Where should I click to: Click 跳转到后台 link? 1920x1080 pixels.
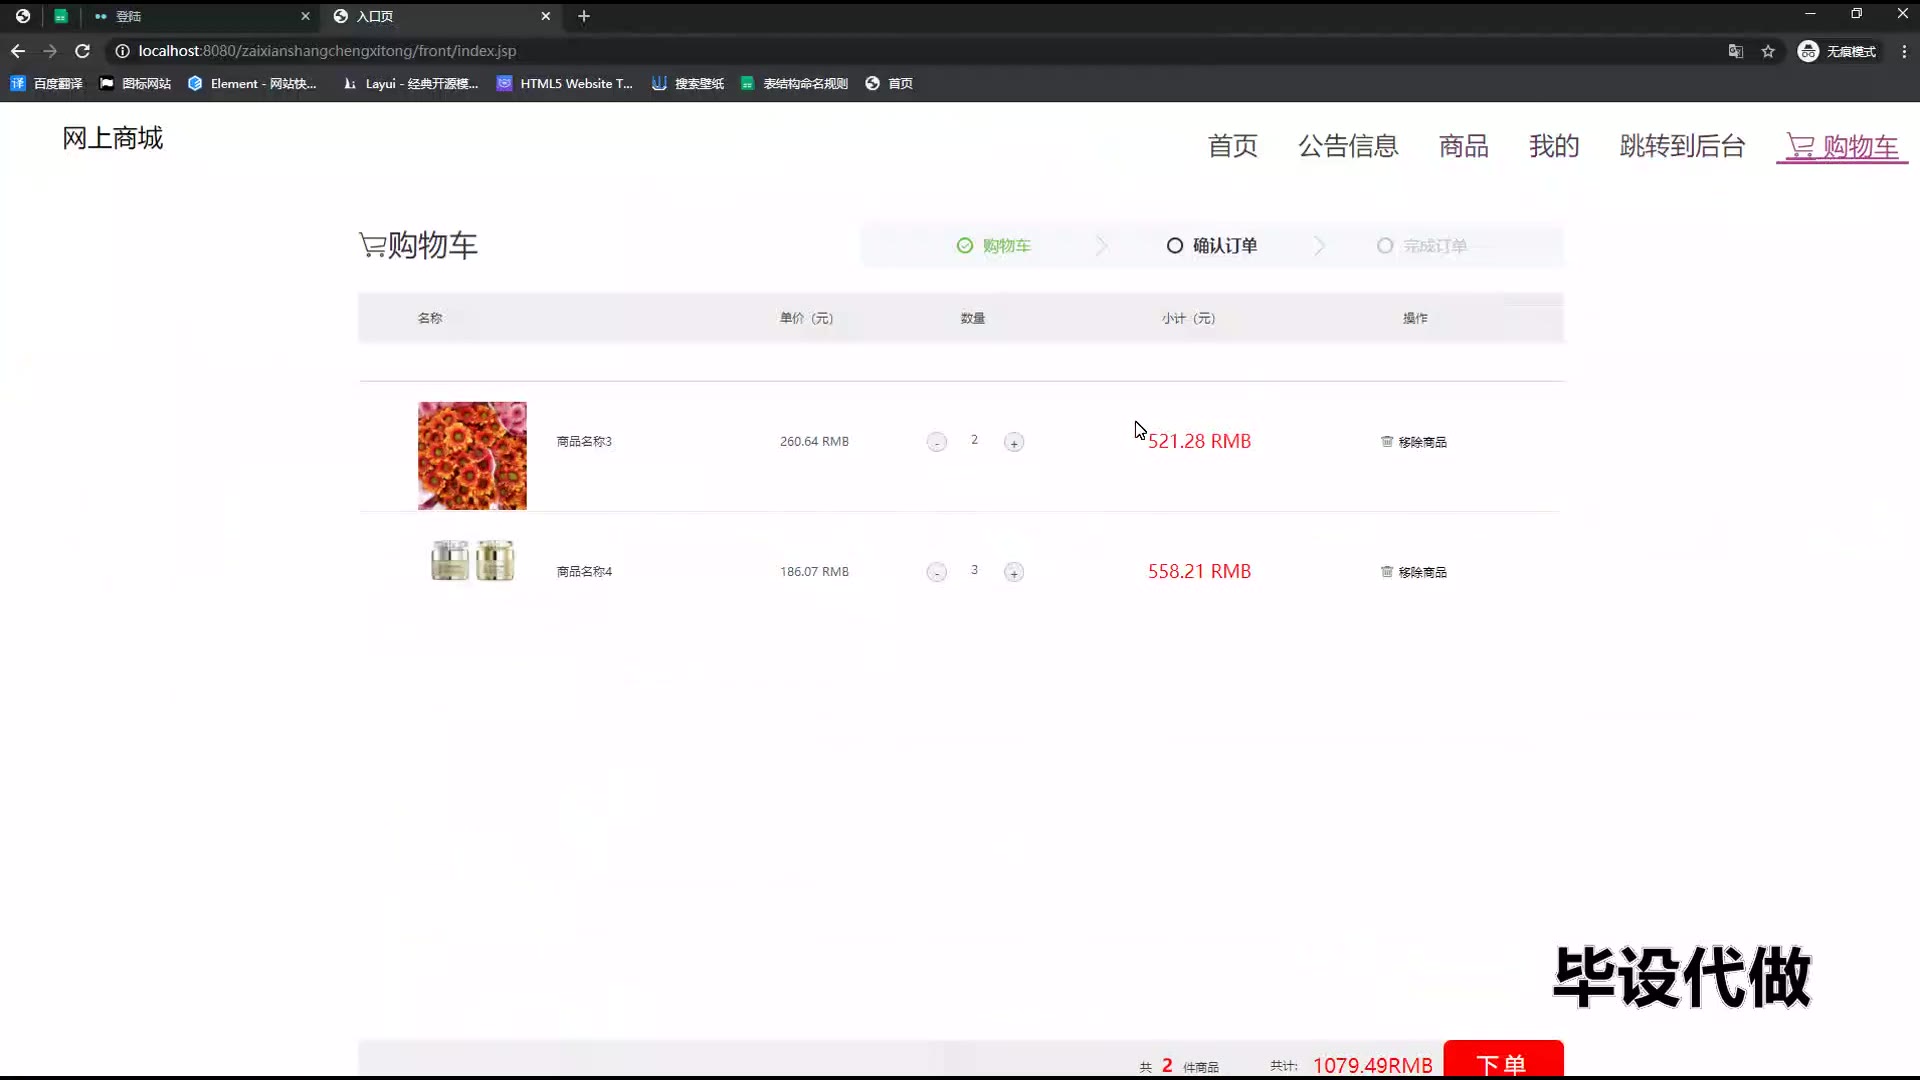(1682, 146)
